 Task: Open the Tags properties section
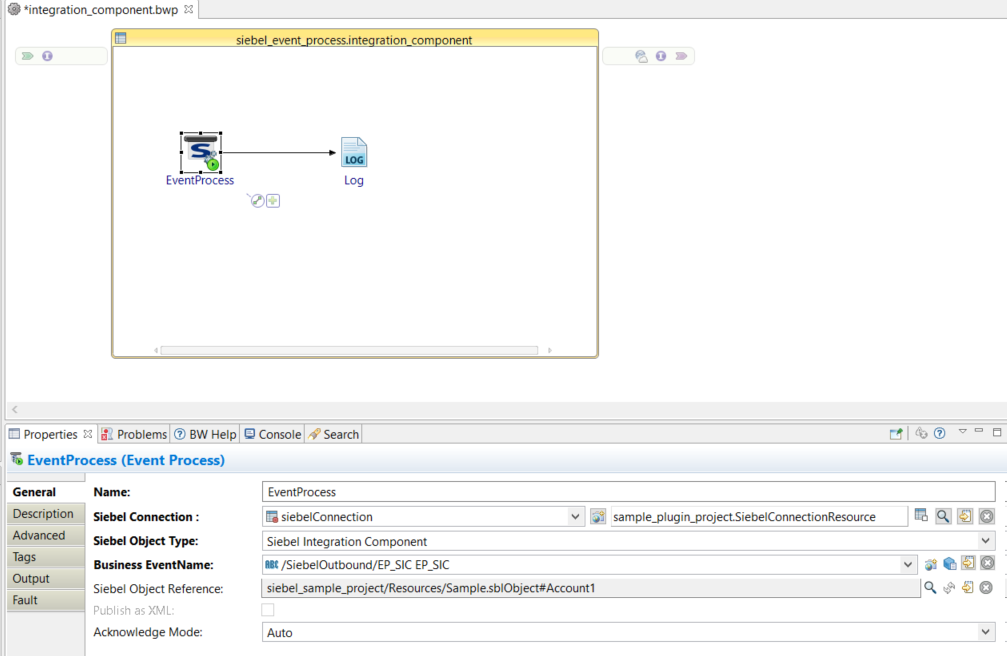46,557
